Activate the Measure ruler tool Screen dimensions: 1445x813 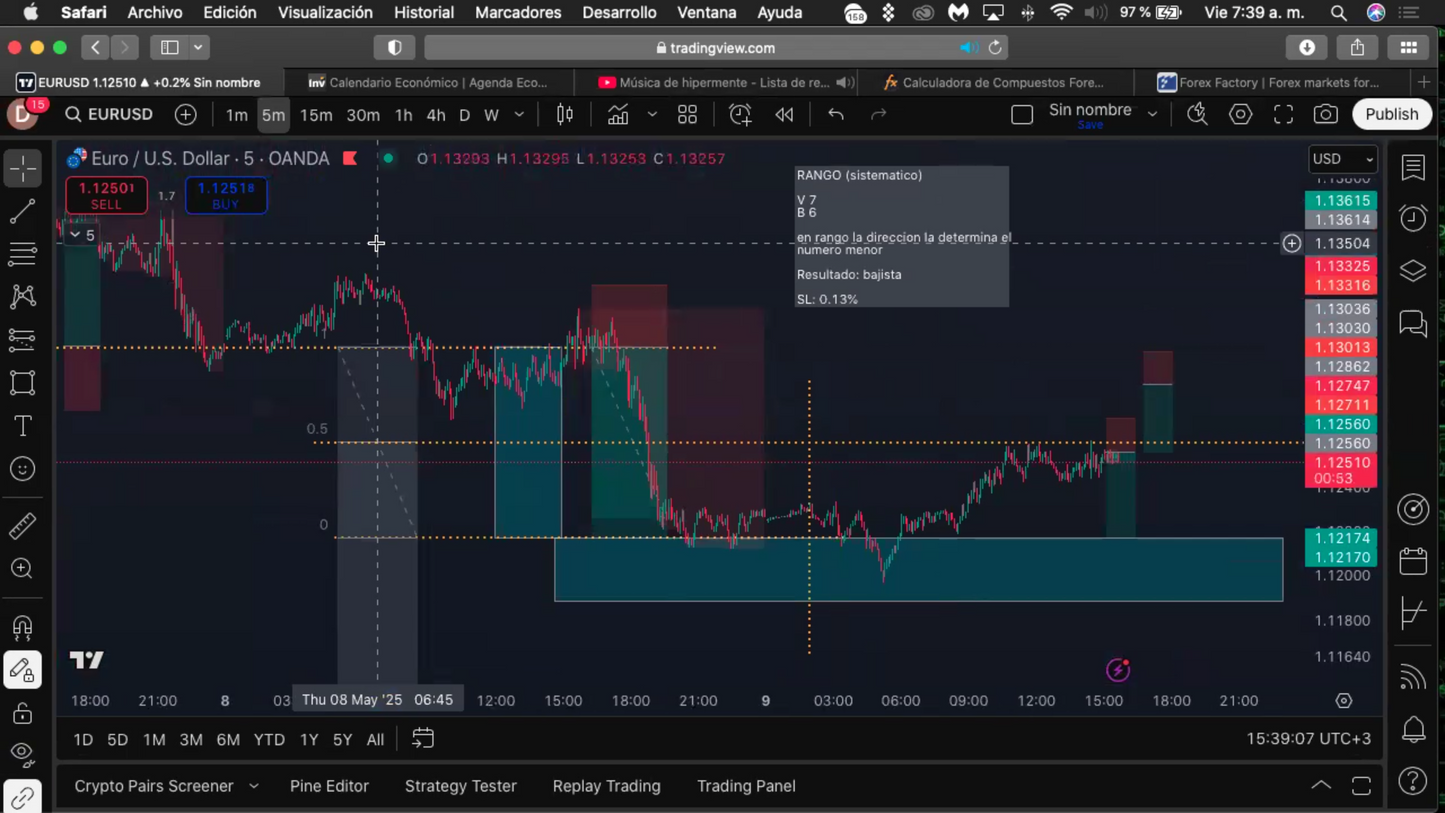tap(22, 525)
